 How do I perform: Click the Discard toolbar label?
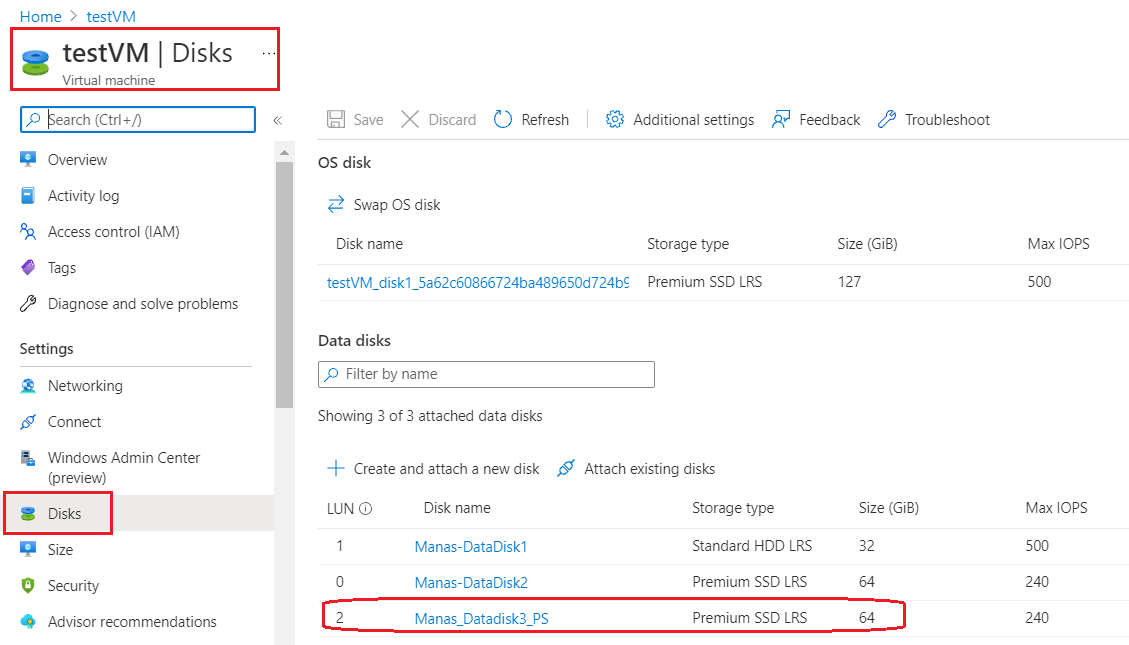[x=452, y=119]
